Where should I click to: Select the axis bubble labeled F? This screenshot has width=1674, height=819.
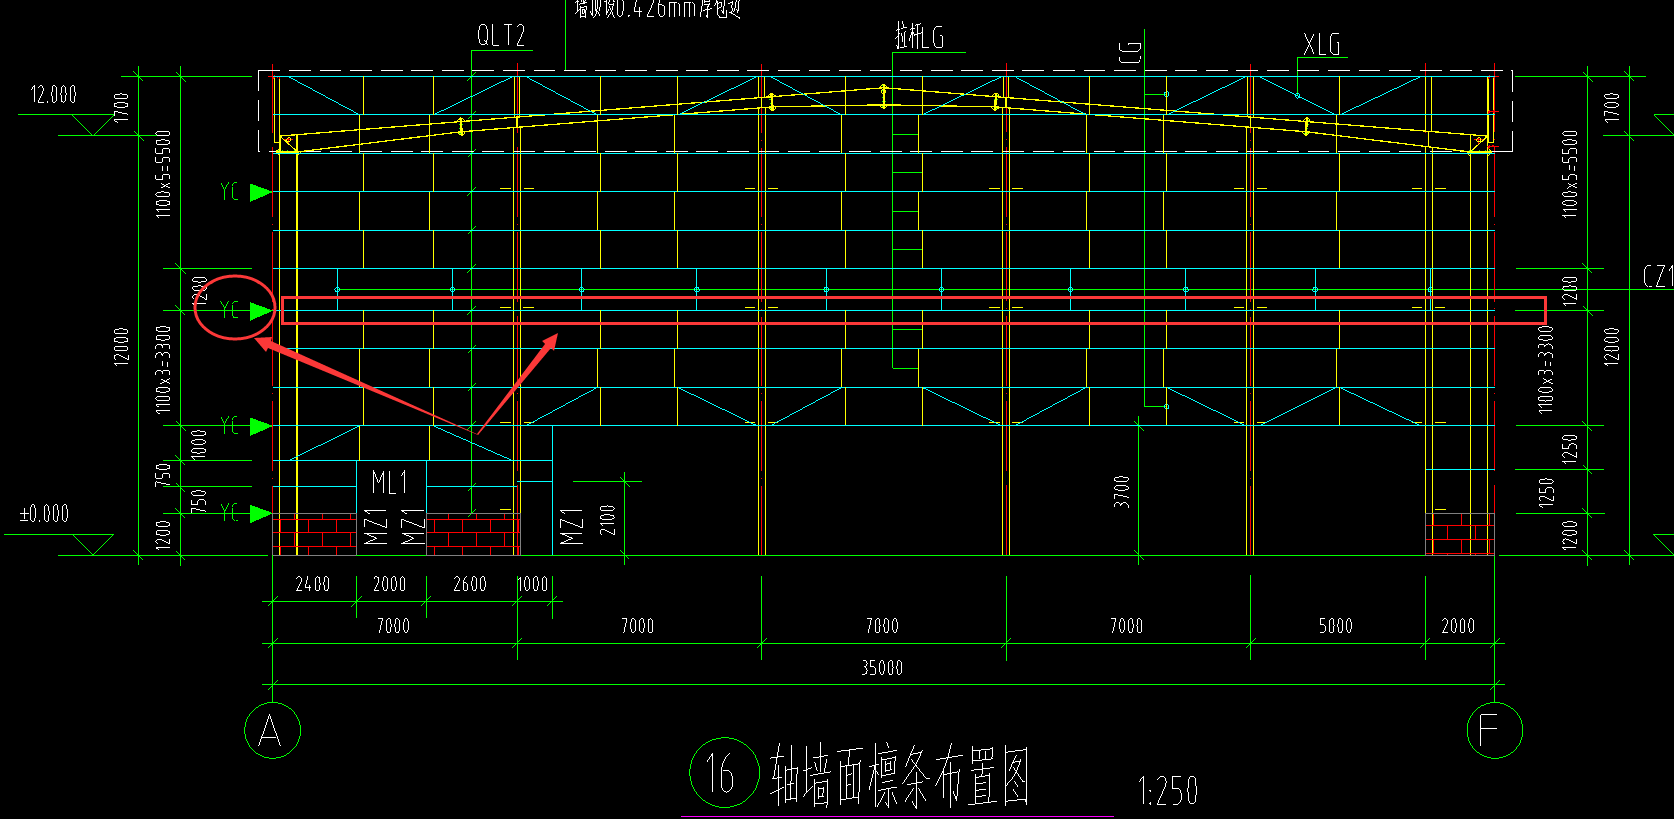(1494, 731)
